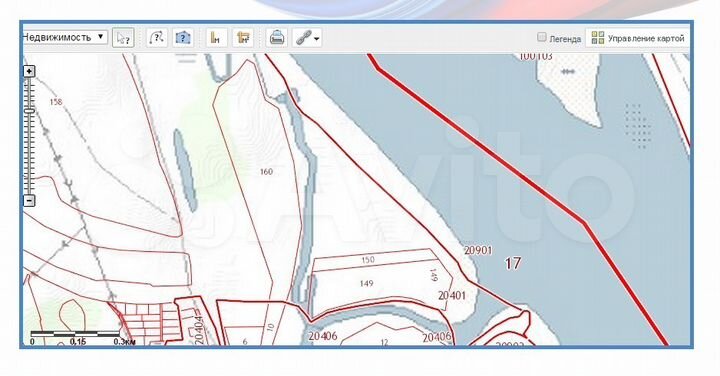Click the Легенда label text
The width and height of the screenshot is (720, 376).
(565, 39)
